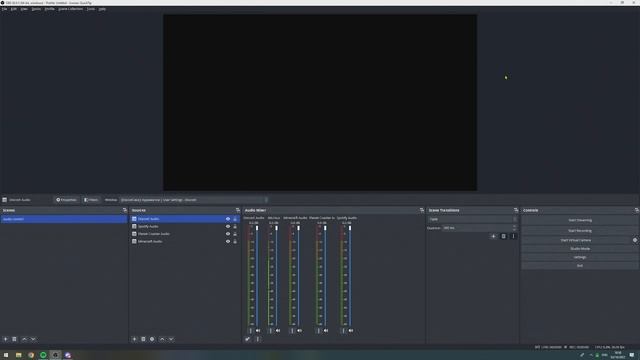Click the Discord Audio volume fader
Image resolution: width=640 pixels, height=360 pixels.
coord(257,228)
